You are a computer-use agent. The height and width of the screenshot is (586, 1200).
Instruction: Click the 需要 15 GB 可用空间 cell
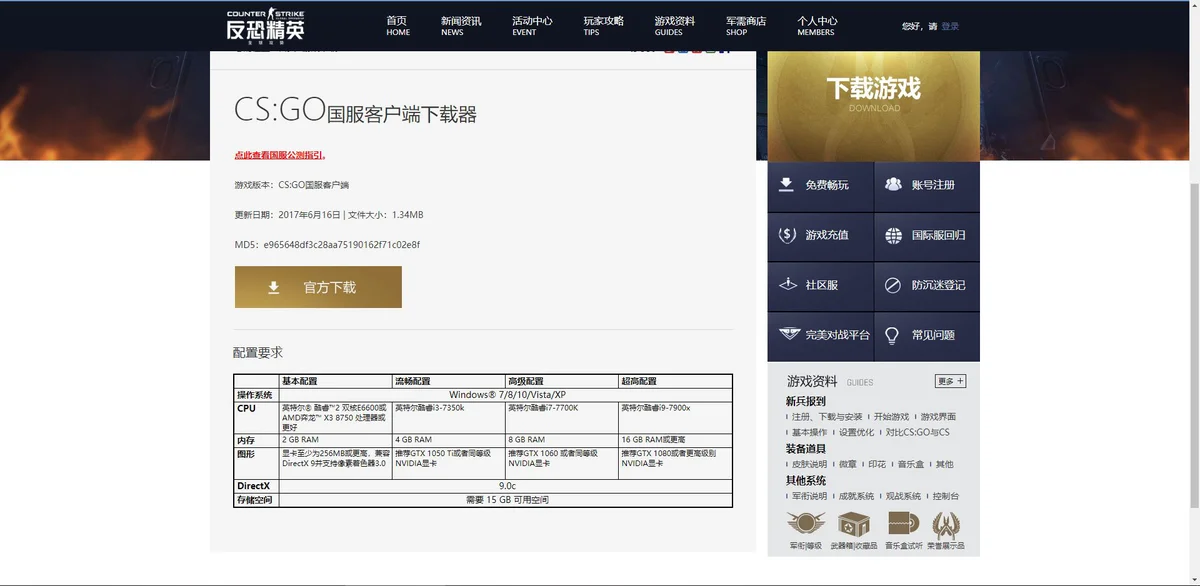coord(507,499)
